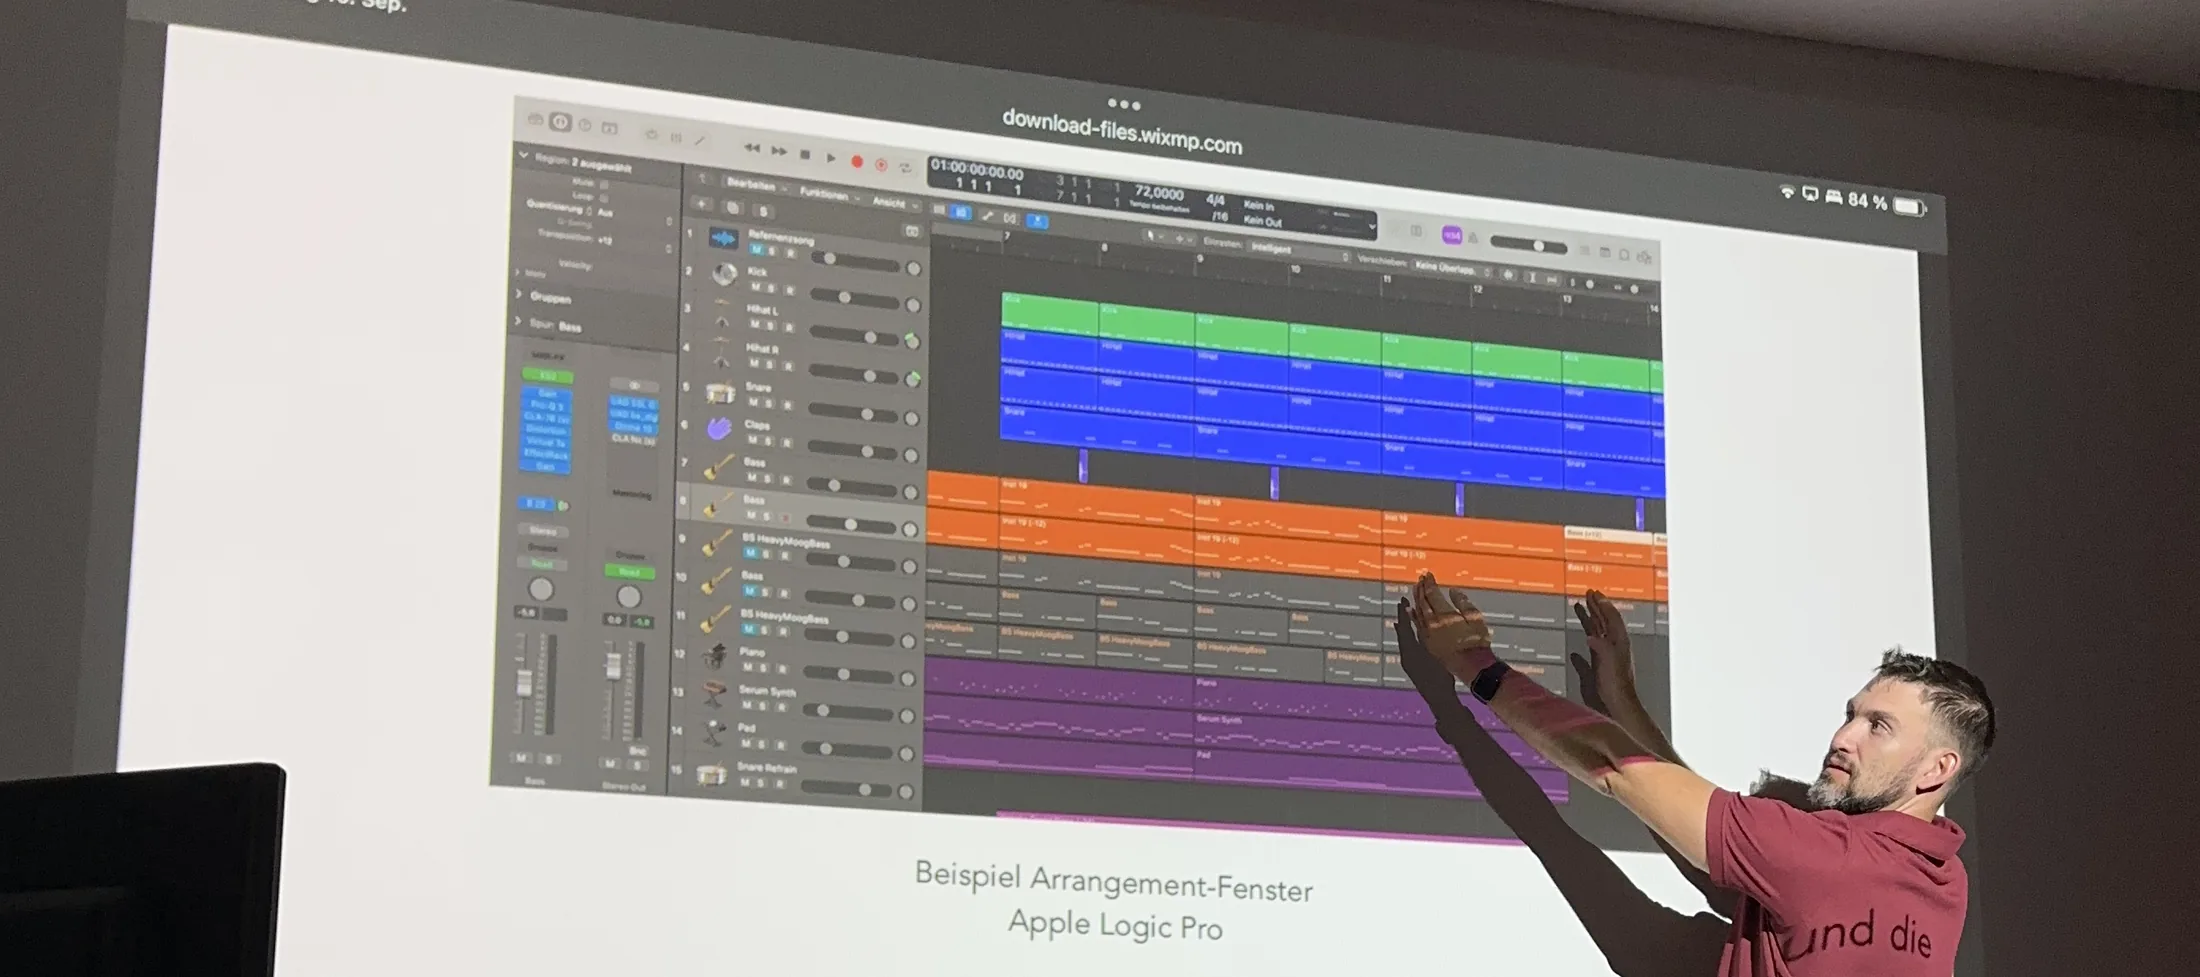The height and width of the screenshot is (977, 2200).
Task: Open the Bearbeiten menu
Action: click(755, 186)
